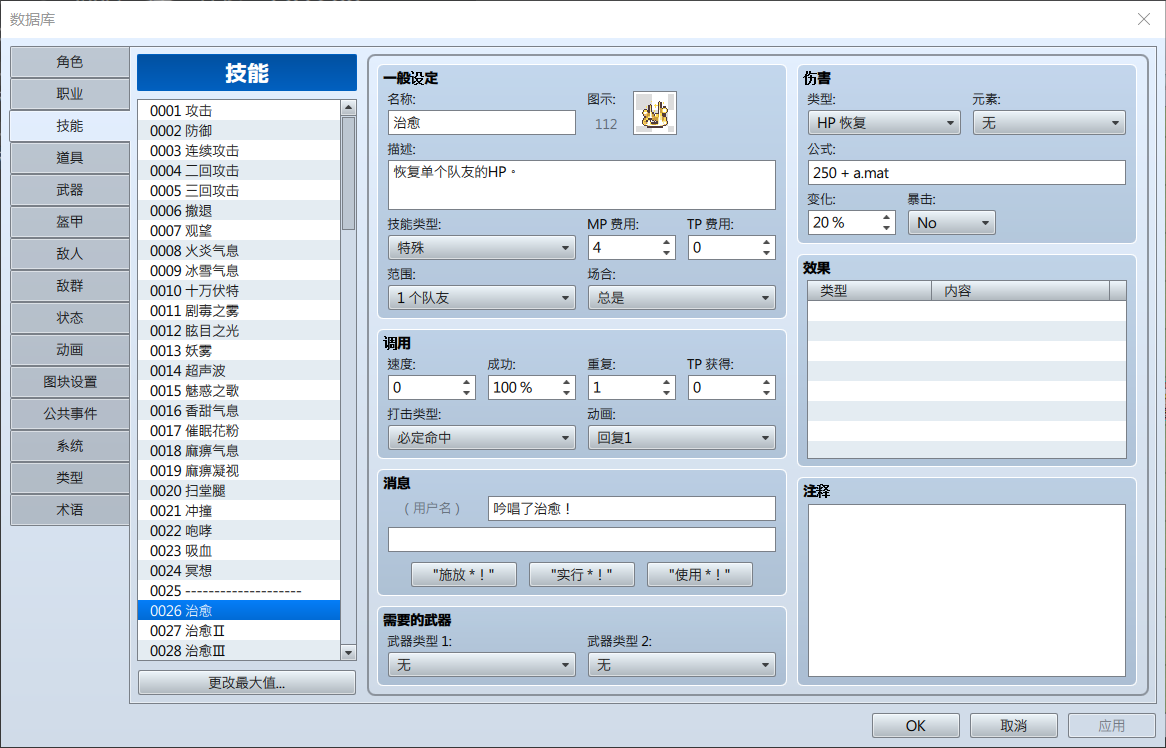Open the 职业 (Classes) tab
The height and width of the screenshot is (748, 1166).
click(x=70, y=94)
